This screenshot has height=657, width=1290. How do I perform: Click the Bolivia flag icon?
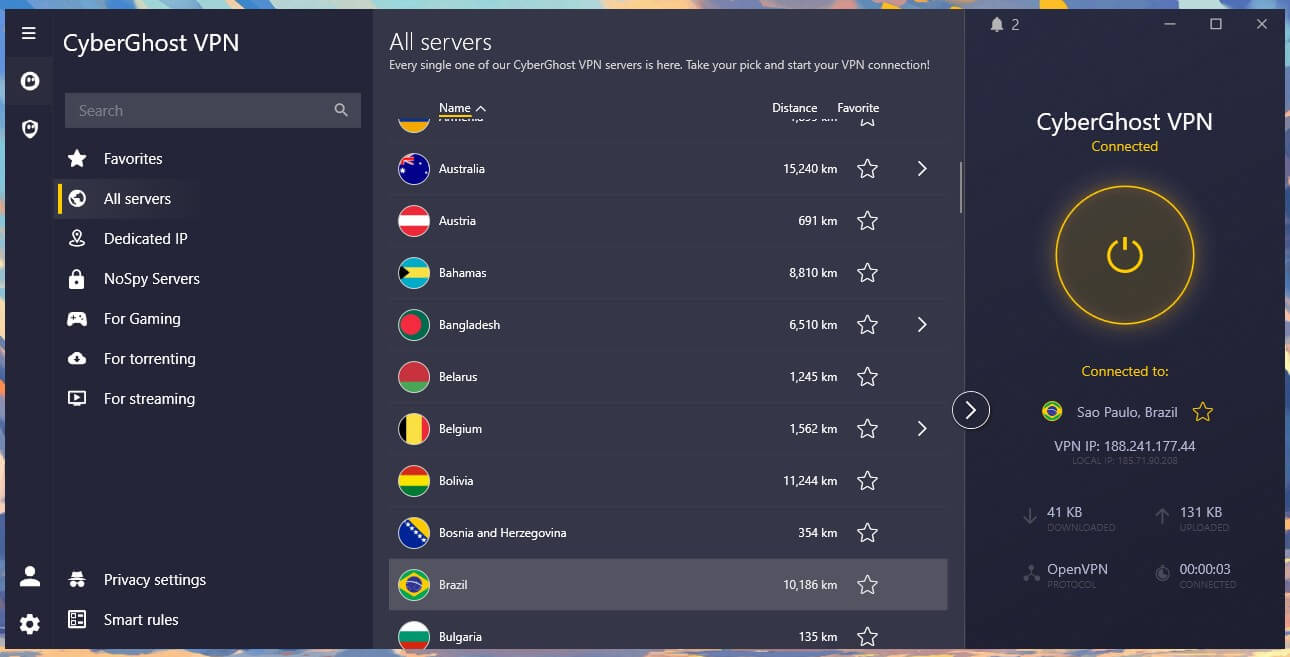click(414, 481)
